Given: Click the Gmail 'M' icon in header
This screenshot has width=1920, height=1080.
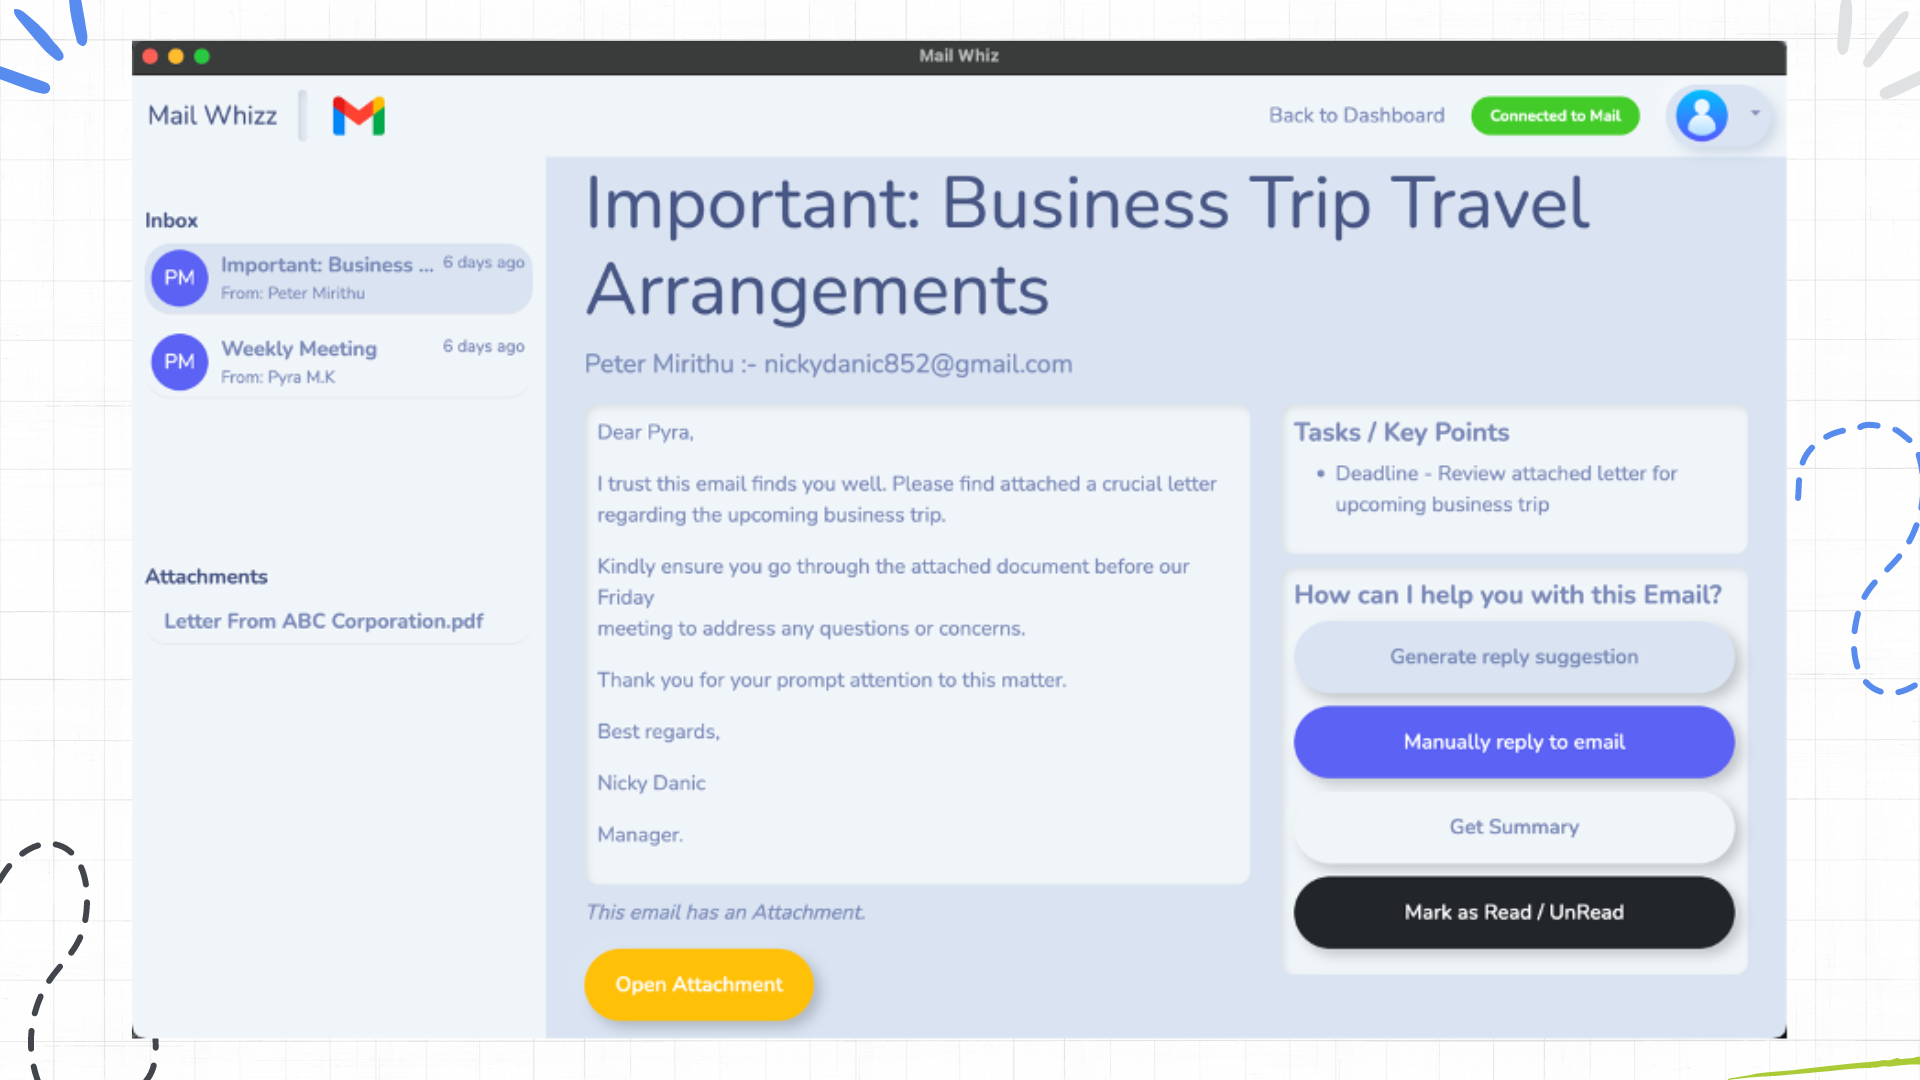Looking at the screenshot, I should click(x=357, y=115).
